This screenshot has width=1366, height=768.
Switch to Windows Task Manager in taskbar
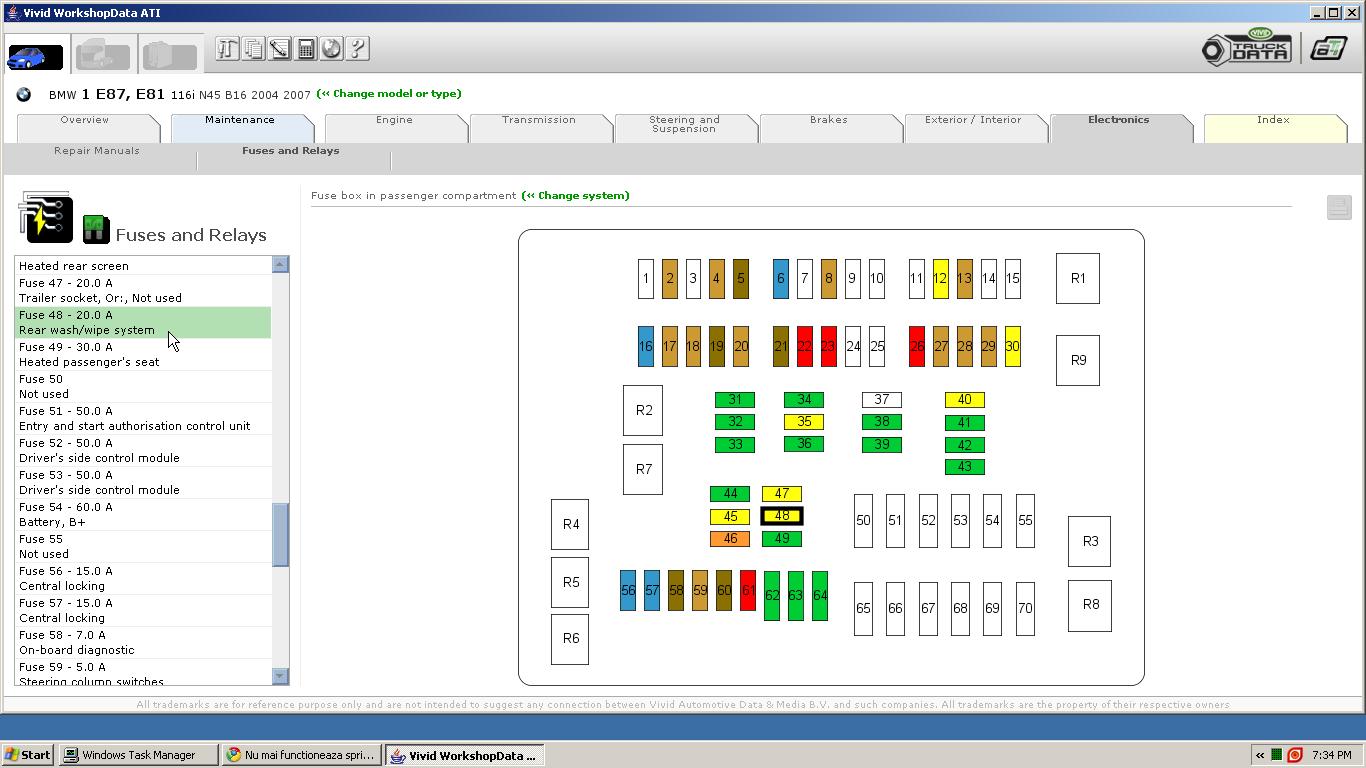point(138,755)
